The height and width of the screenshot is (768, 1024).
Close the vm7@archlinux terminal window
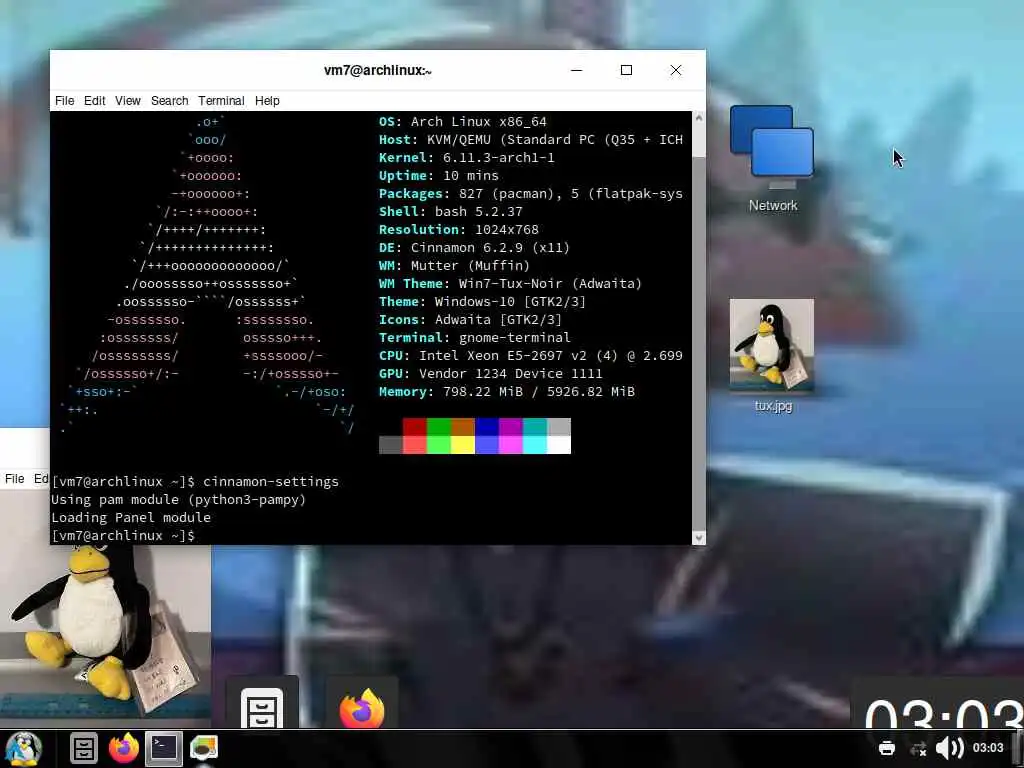point(676,70)
